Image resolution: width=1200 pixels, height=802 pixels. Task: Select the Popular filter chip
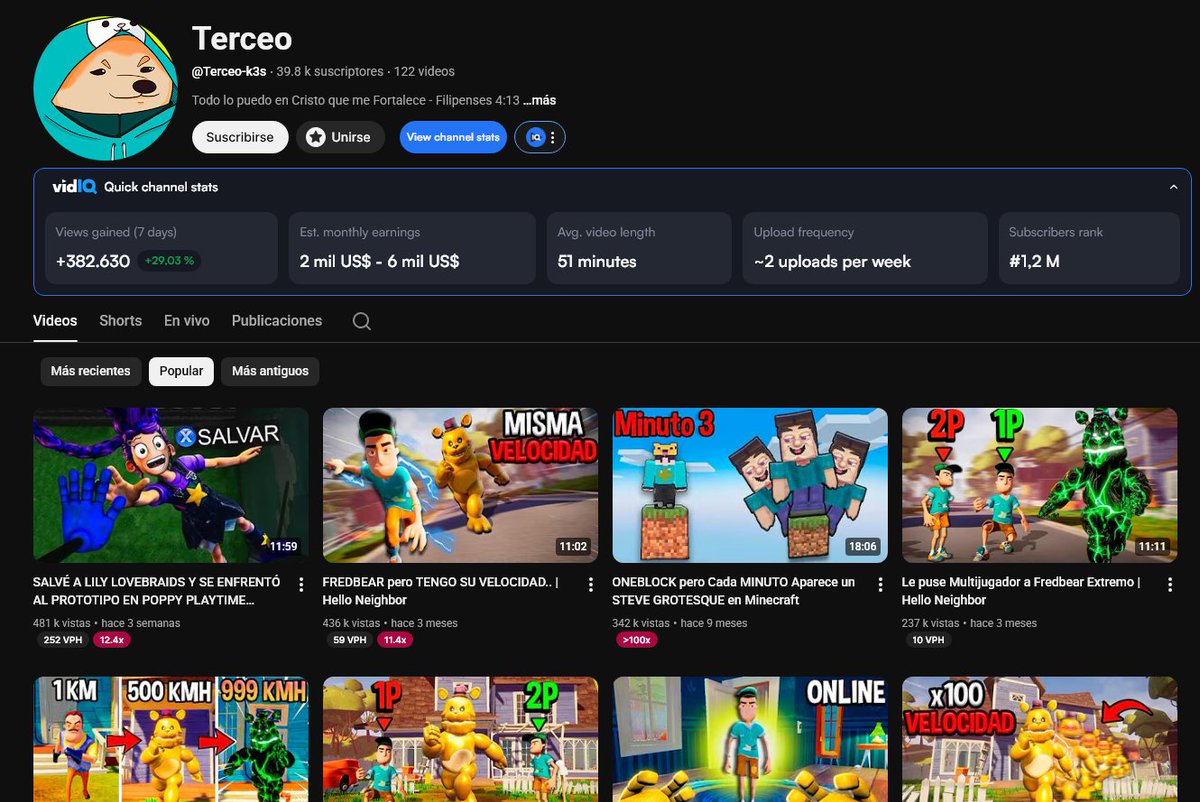[181, 371]
